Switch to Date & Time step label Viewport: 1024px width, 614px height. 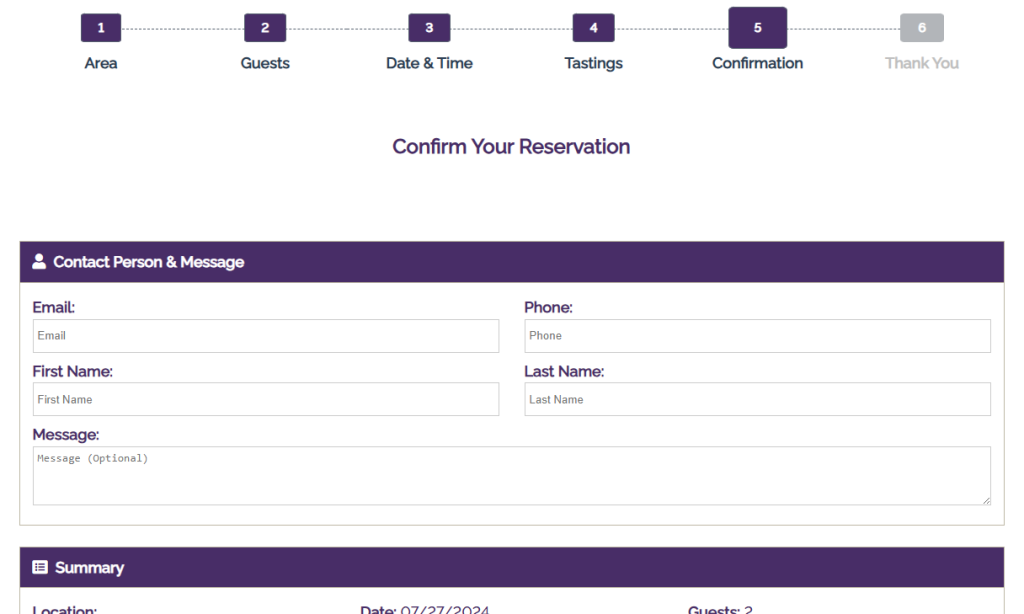click(x=429, y=63)
